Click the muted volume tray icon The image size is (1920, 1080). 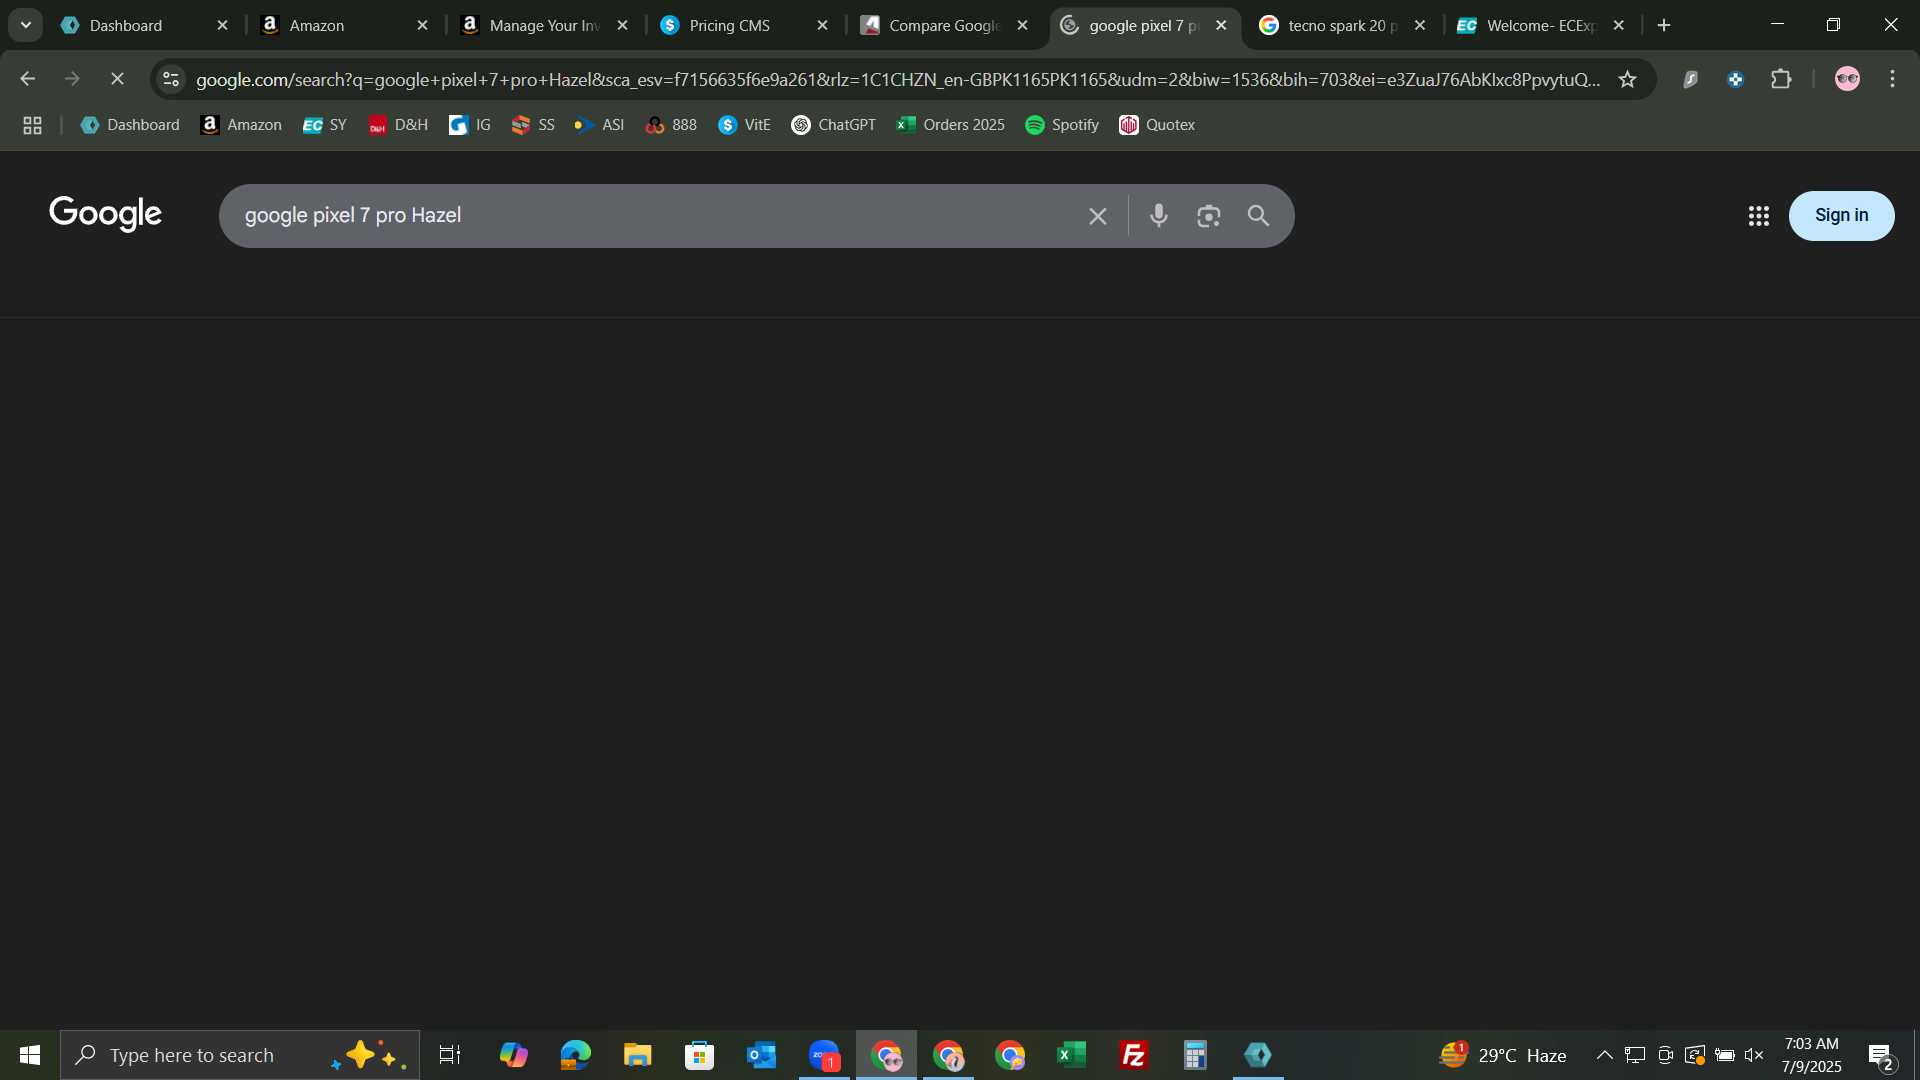coord(1754,1055)
